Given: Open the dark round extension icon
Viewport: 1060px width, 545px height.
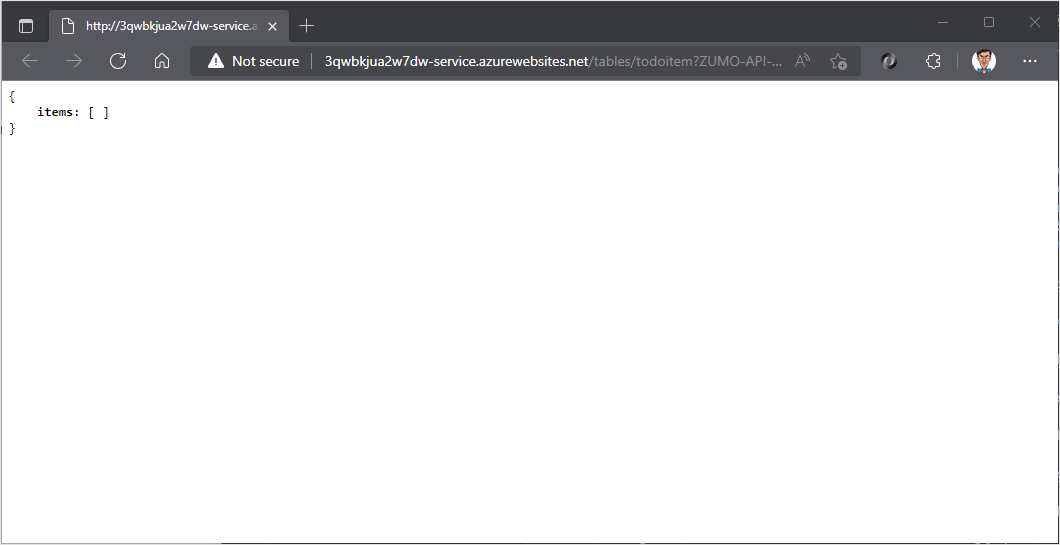Looking at the screenshot, I should [x=889, y=62].
